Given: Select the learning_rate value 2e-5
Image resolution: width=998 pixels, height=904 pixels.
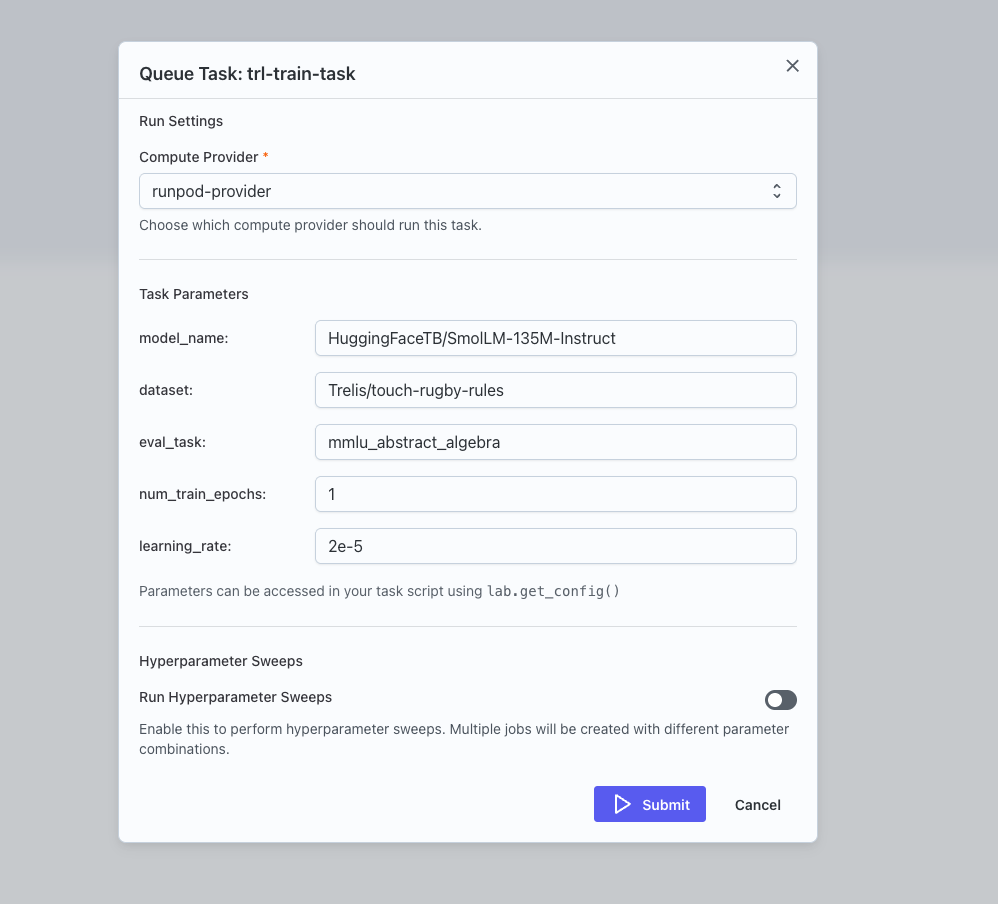Looking at the screenshot, I should (x=555, y=546).
